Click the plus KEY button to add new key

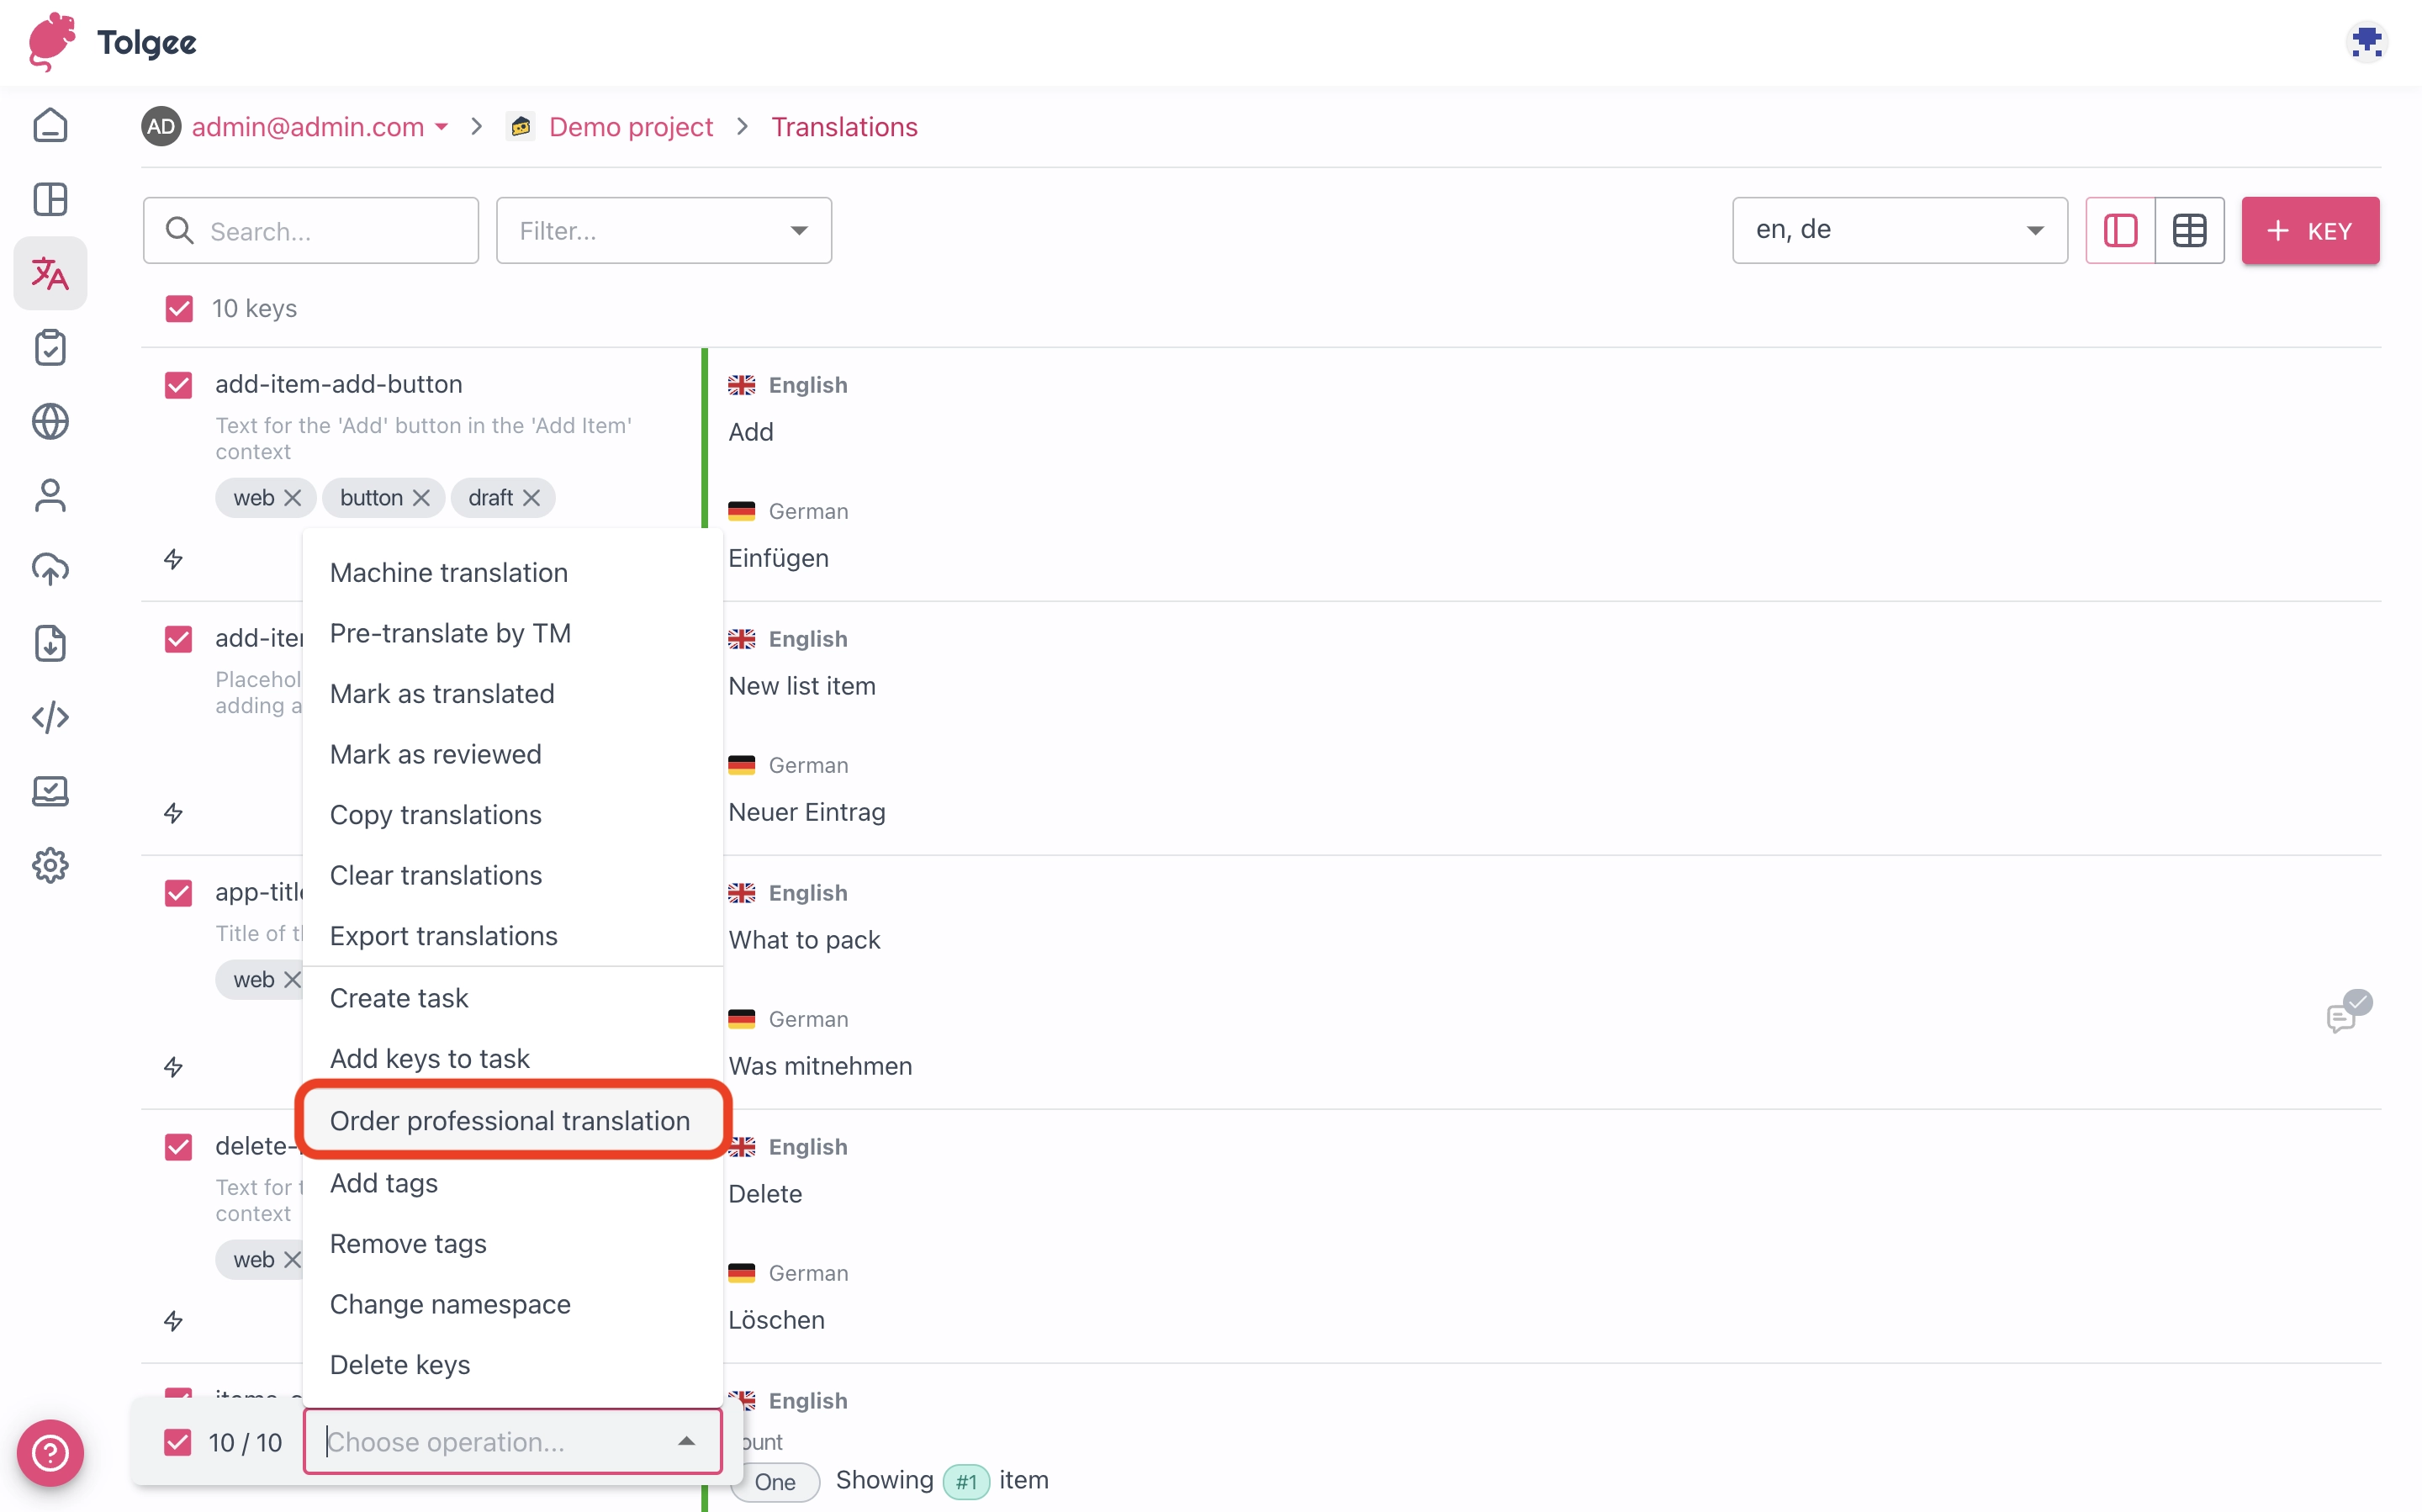[2307, 230]
